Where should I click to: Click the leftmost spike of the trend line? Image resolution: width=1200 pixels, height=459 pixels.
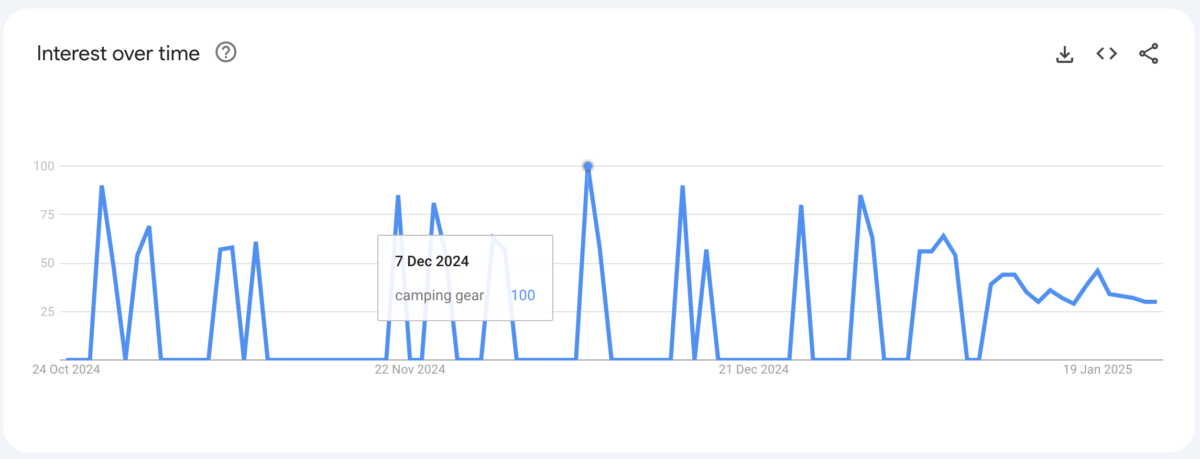tap(102, 187)
